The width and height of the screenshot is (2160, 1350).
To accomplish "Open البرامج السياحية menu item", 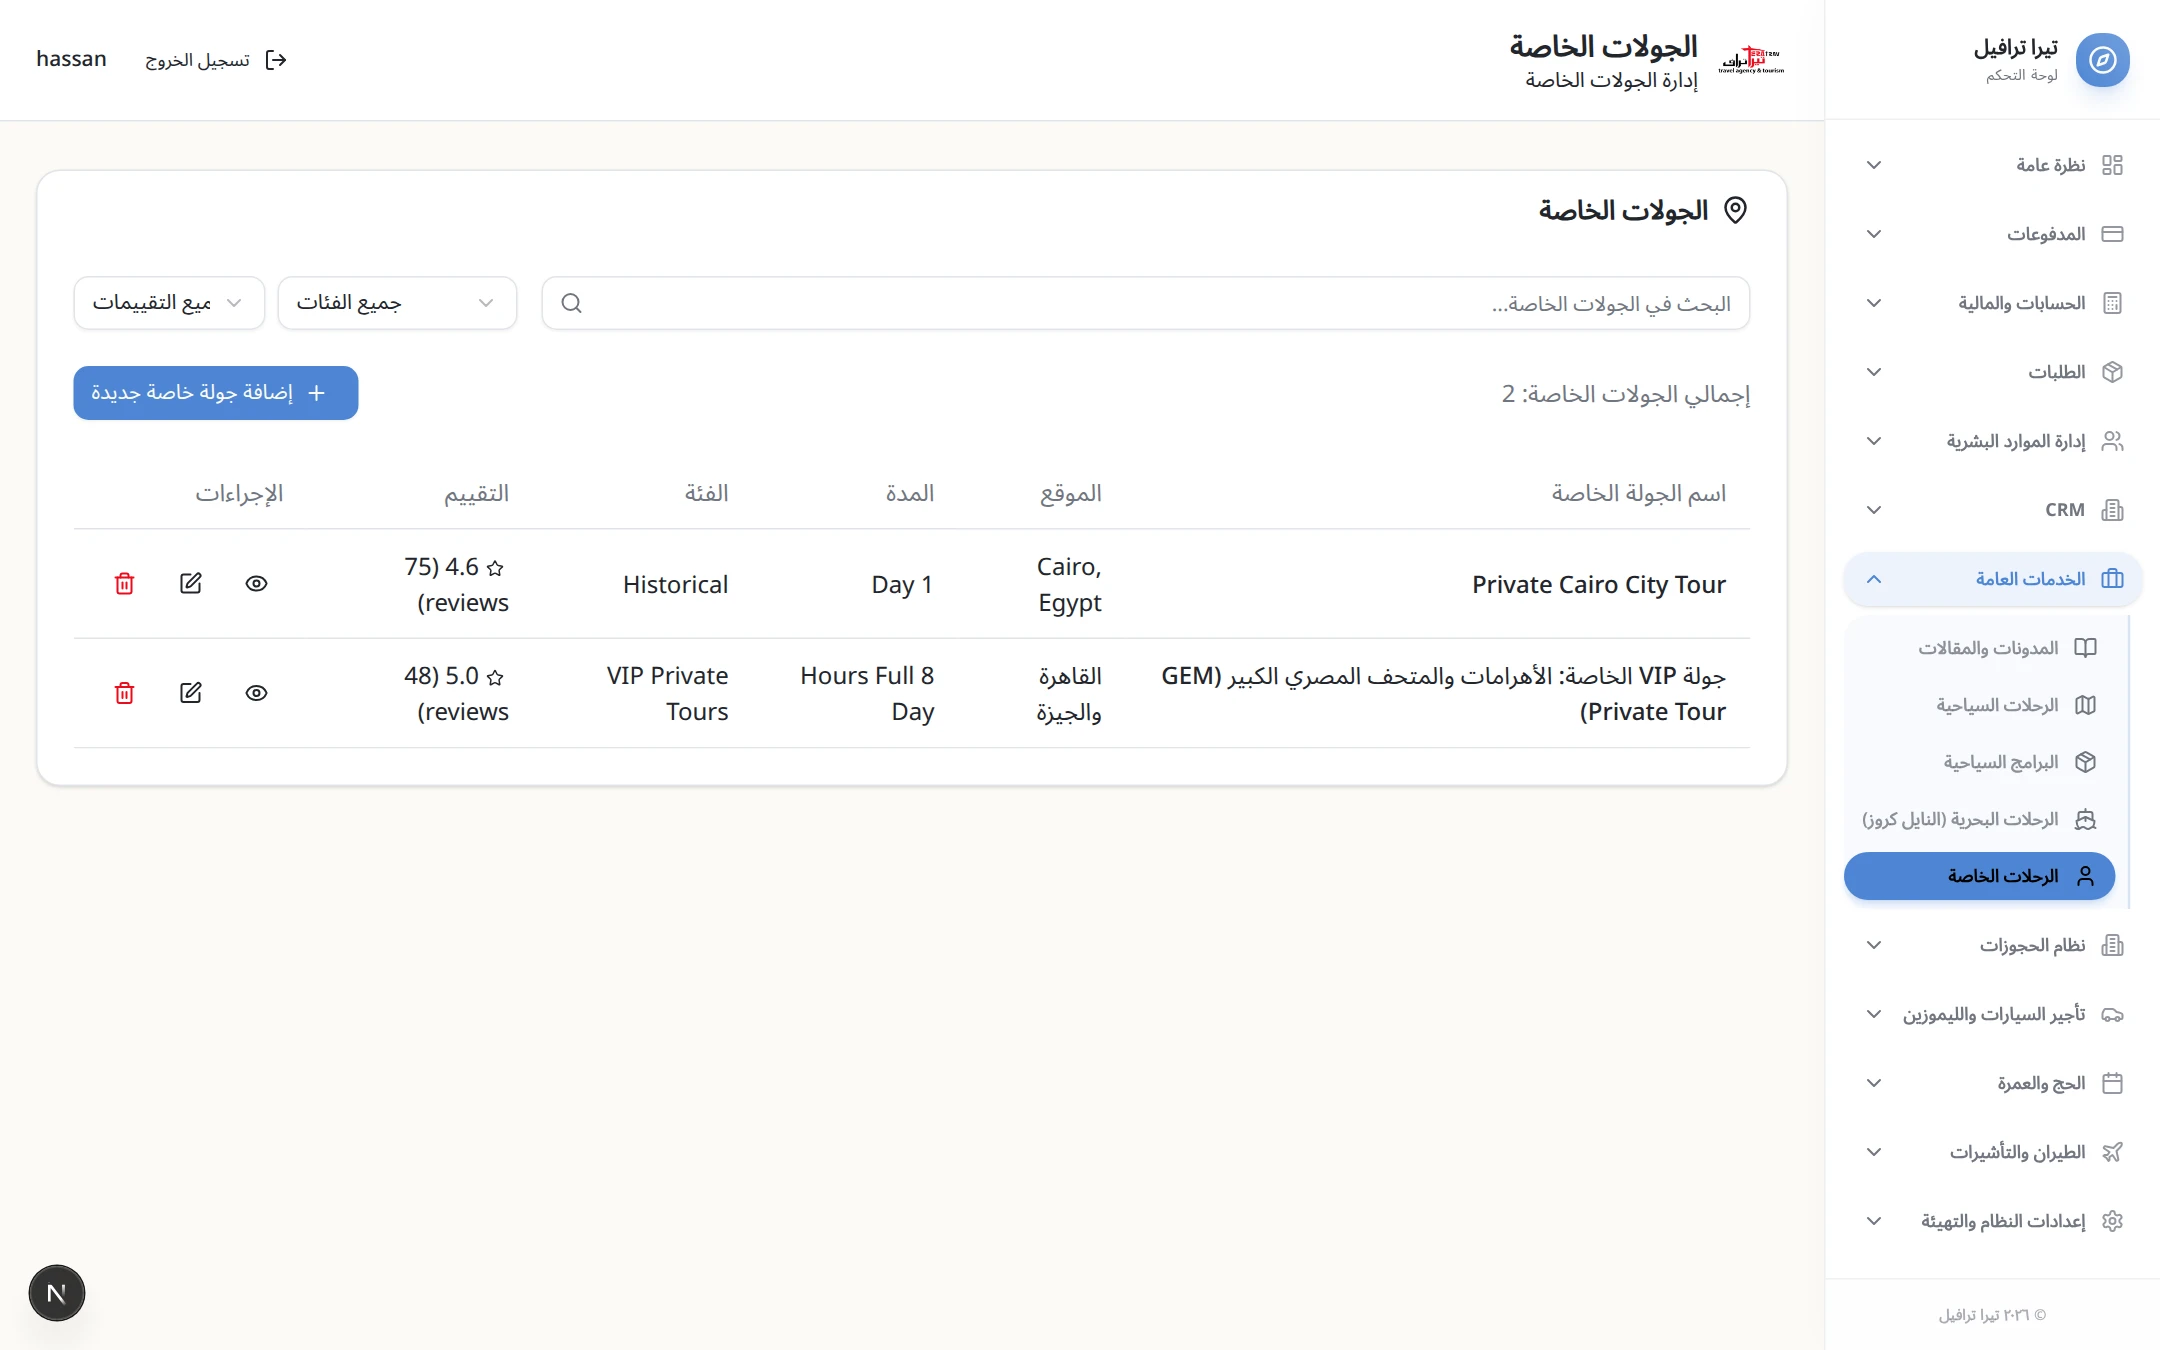I will [1980, 762].
